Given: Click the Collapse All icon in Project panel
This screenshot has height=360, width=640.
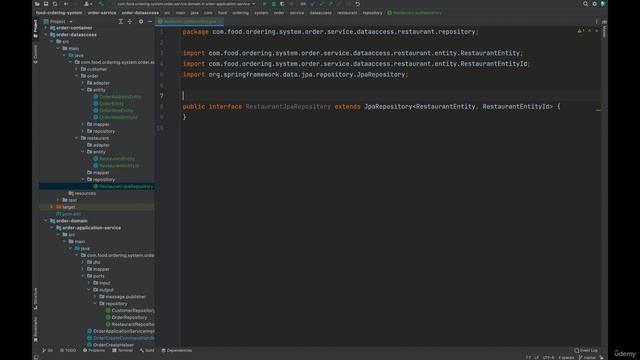Looking at the screenshot, I should click(130, 21).
